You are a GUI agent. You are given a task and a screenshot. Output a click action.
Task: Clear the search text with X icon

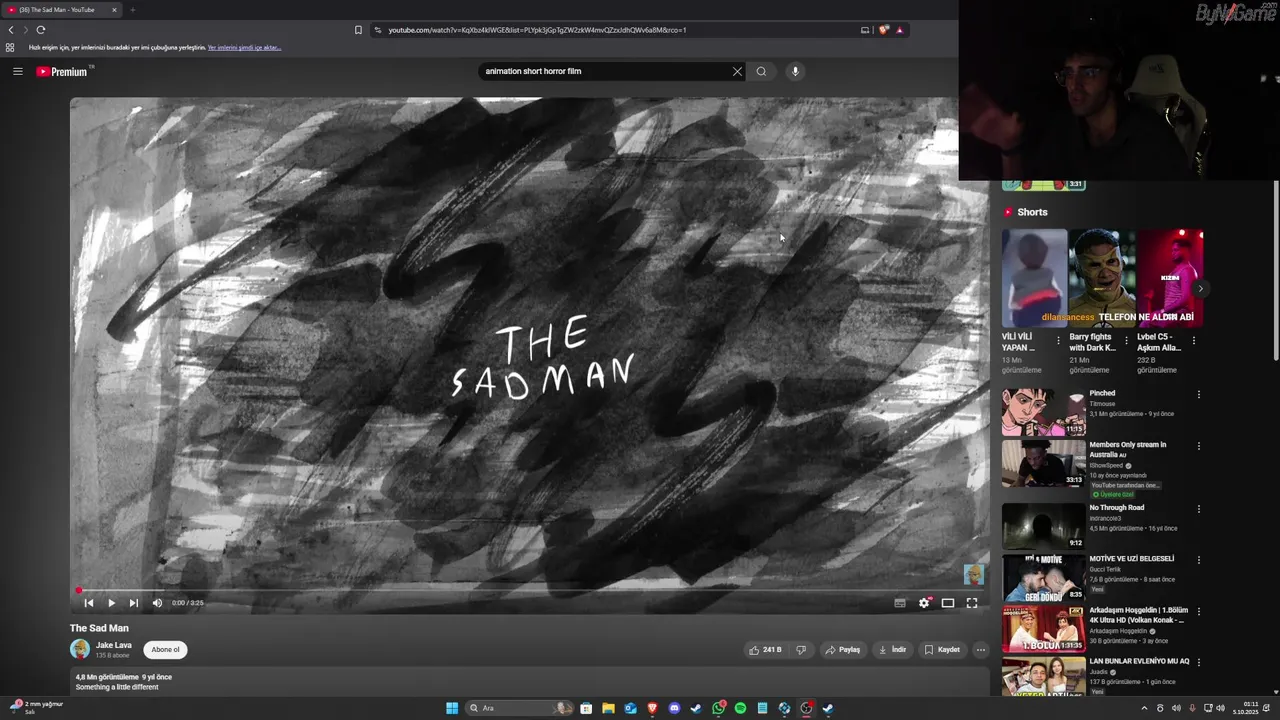(x=737, y=71)
